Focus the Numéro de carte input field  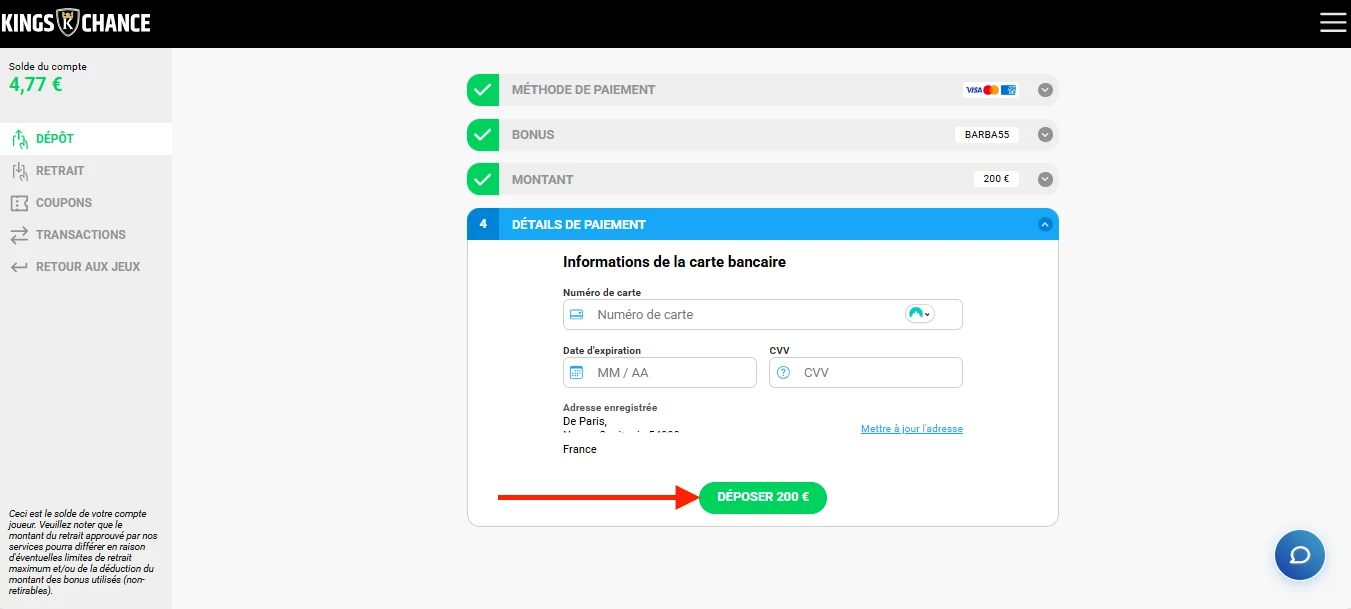pyautogui.click(x=745, y=314)
